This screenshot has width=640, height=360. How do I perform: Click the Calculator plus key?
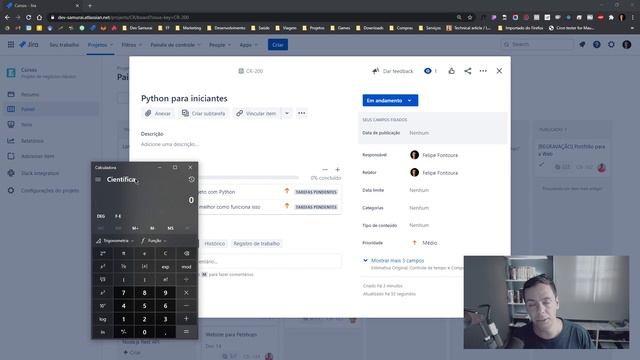[x=186, y=319]
